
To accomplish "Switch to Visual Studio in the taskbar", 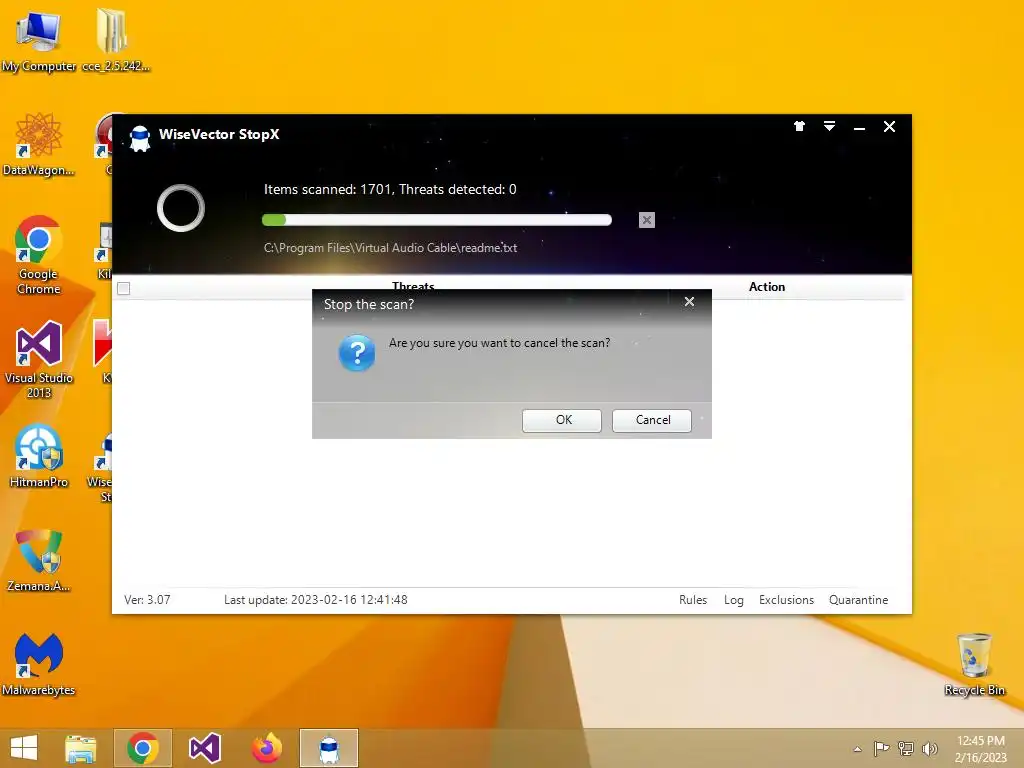I will (204, 748).
